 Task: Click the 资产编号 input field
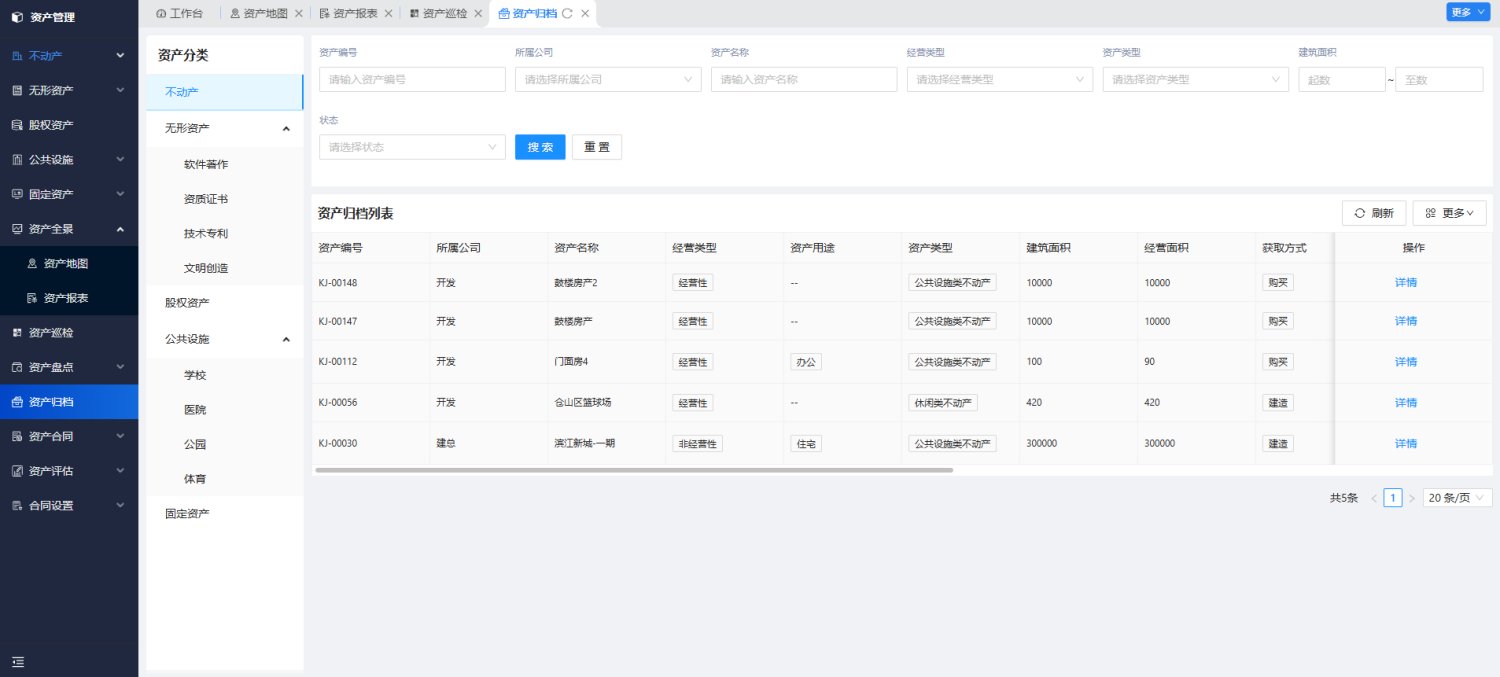(x=412, y=79)
